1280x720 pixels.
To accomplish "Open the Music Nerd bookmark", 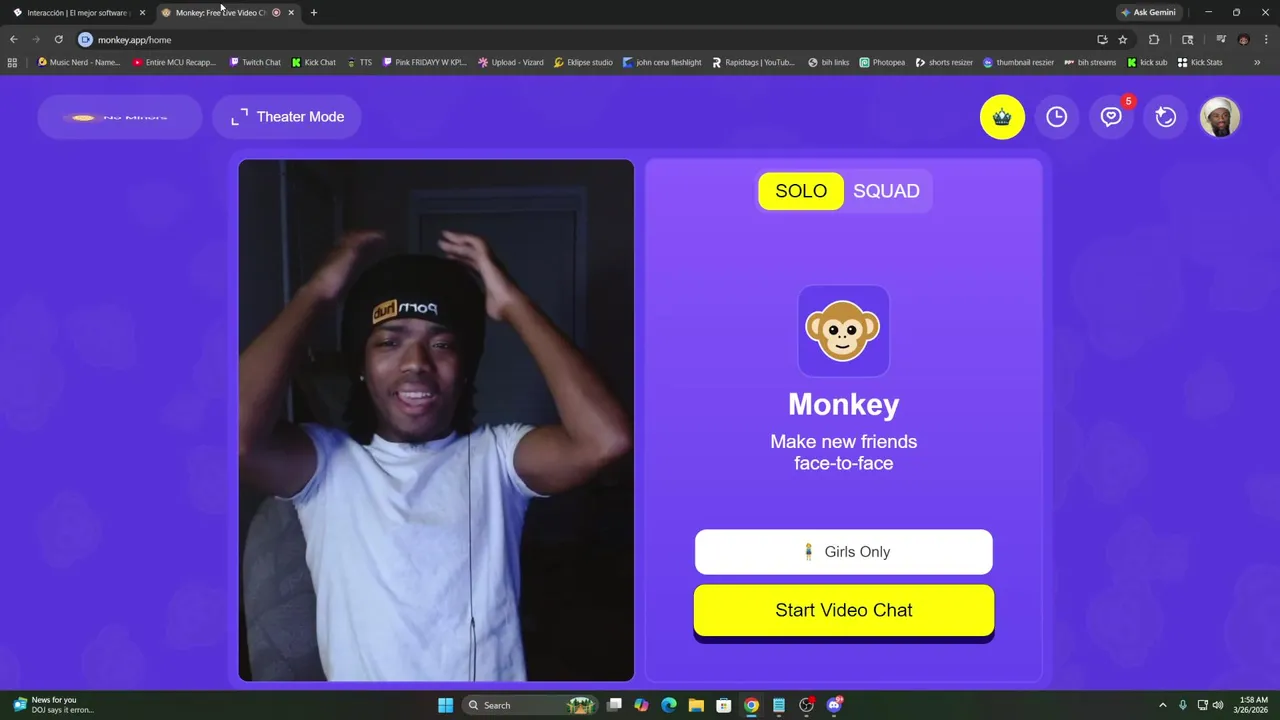I will [x=79, y=62].
